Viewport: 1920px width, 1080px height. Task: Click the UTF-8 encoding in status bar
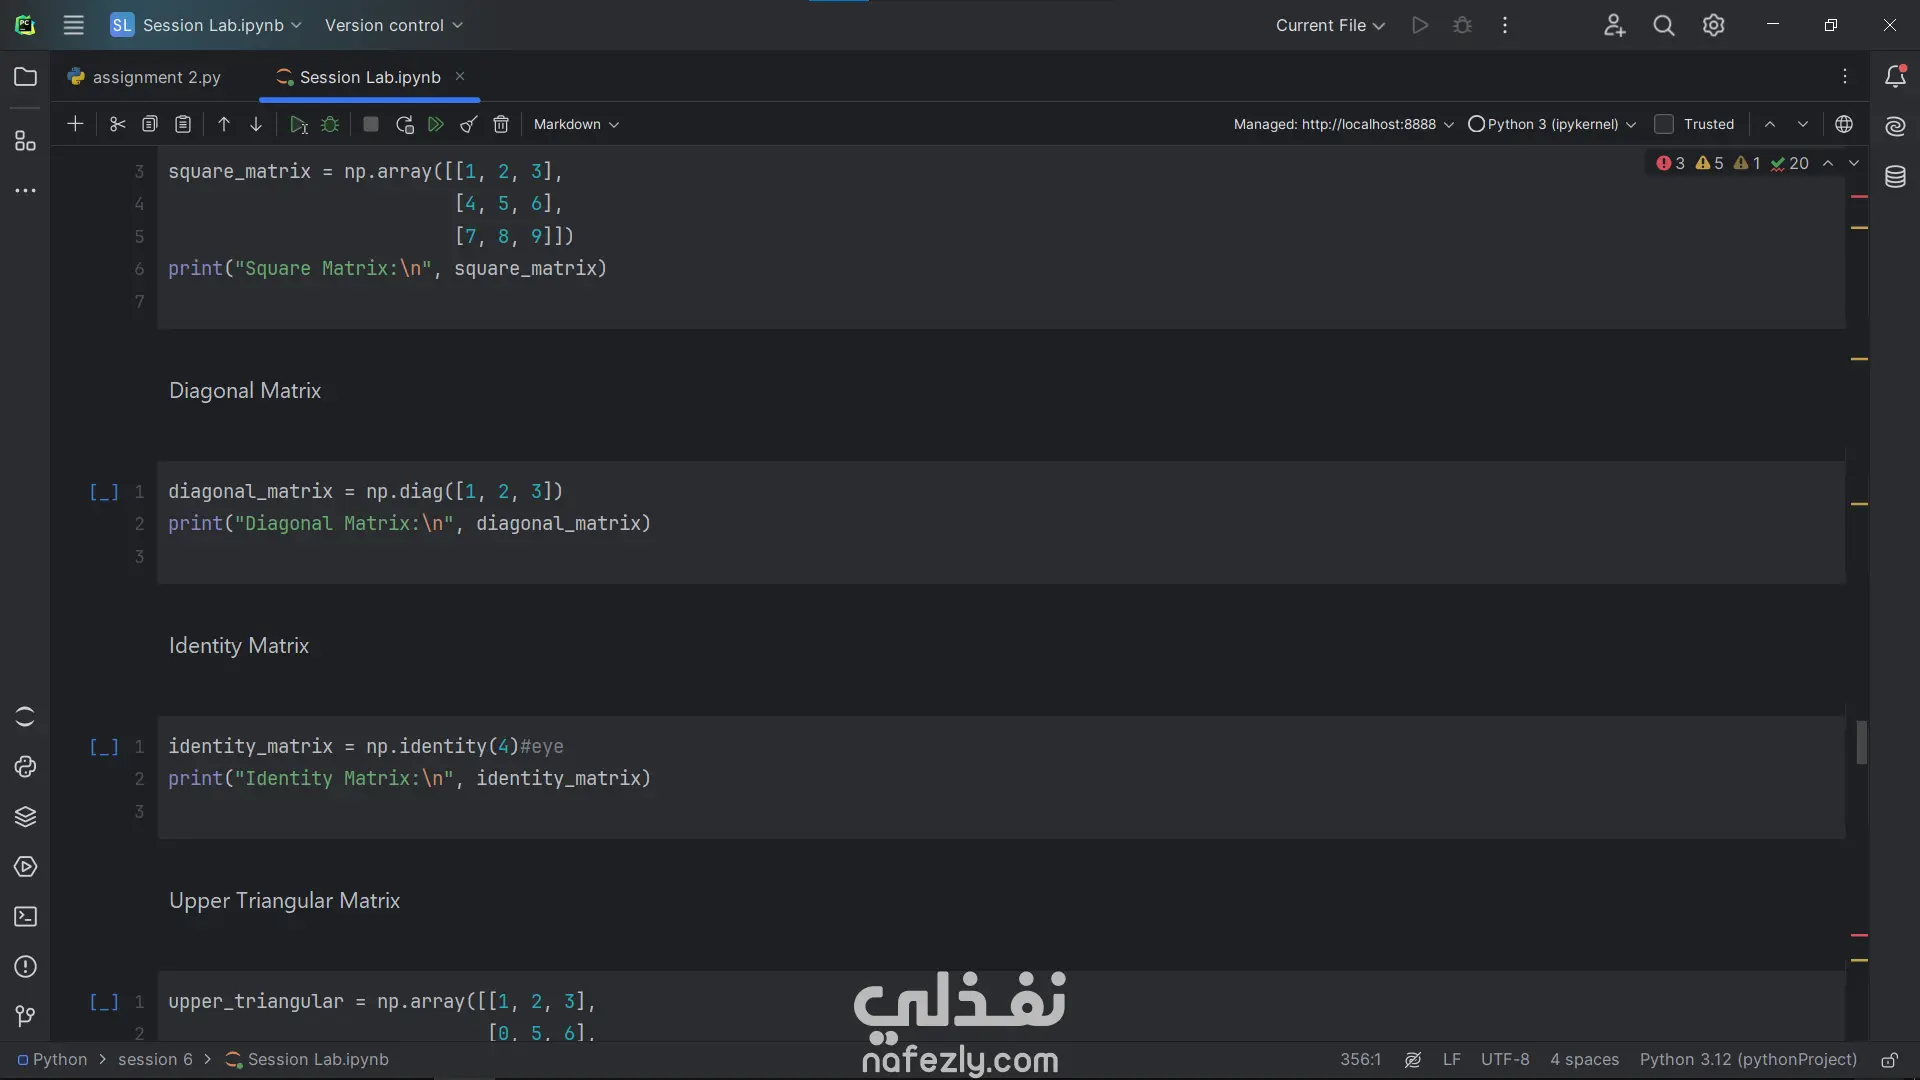pyautogui.click(x=1504, y=1060)
